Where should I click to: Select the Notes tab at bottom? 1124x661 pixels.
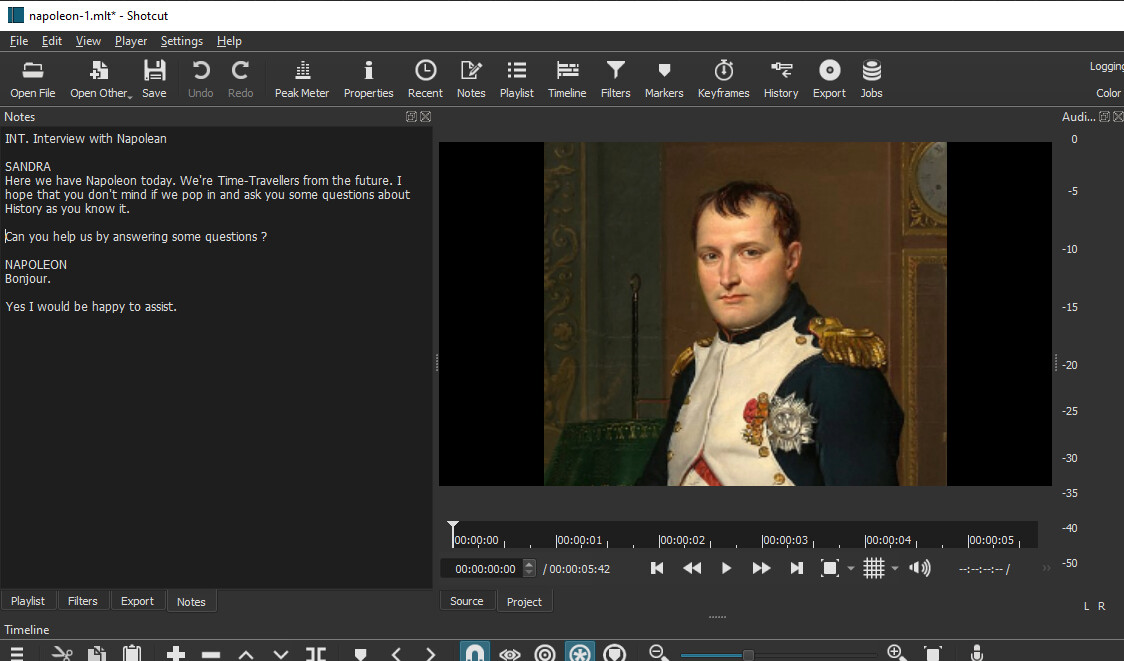[x=191, y=601]
